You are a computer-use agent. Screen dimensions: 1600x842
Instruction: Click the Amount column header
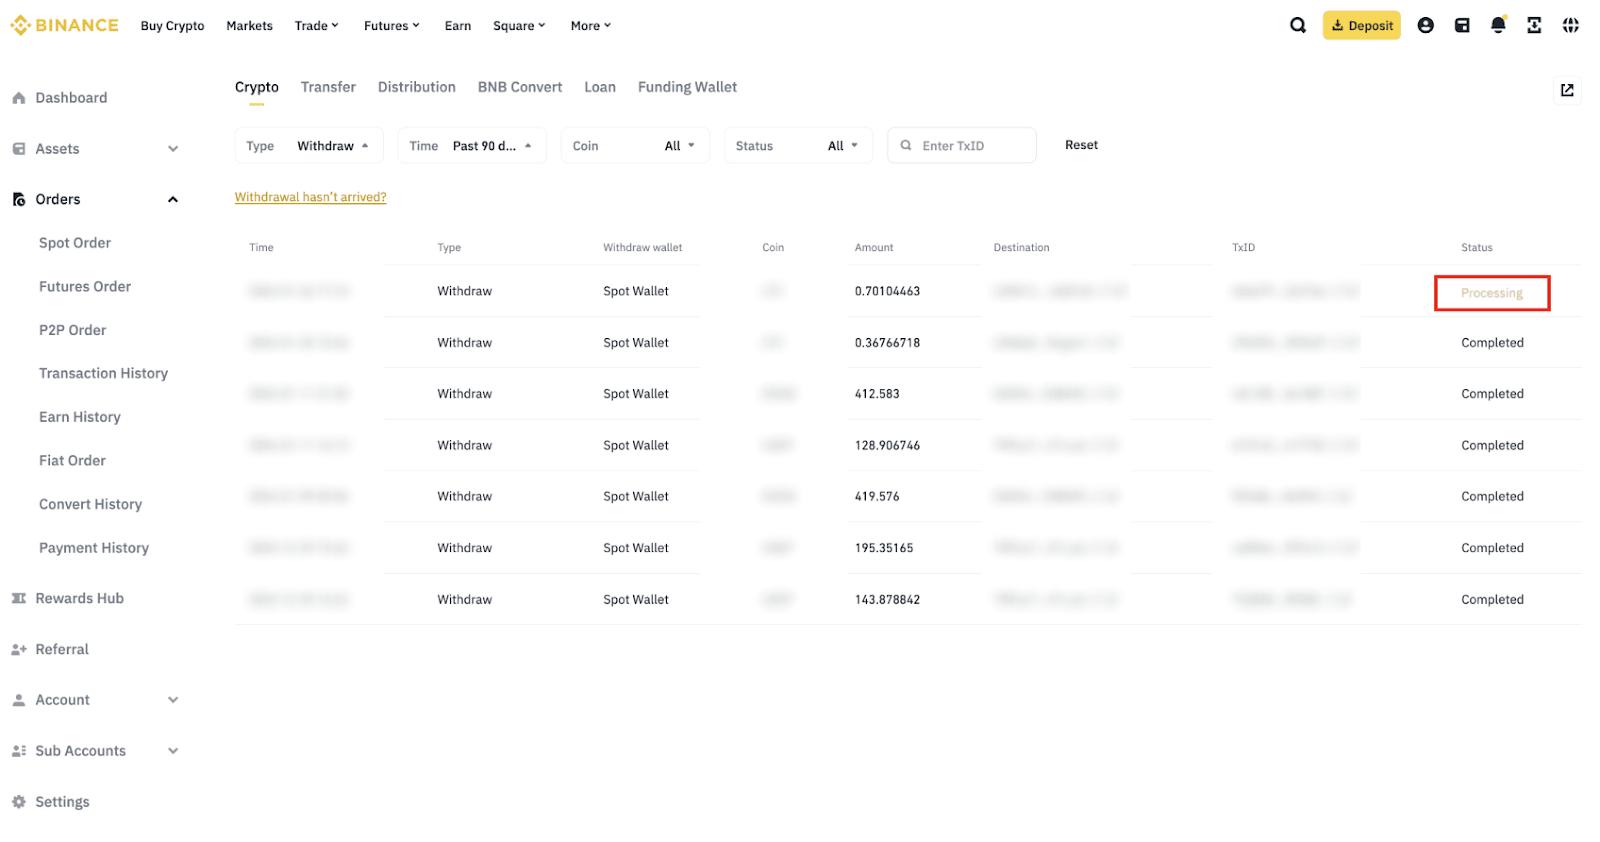pyautogui.click(x=874, y=248)
